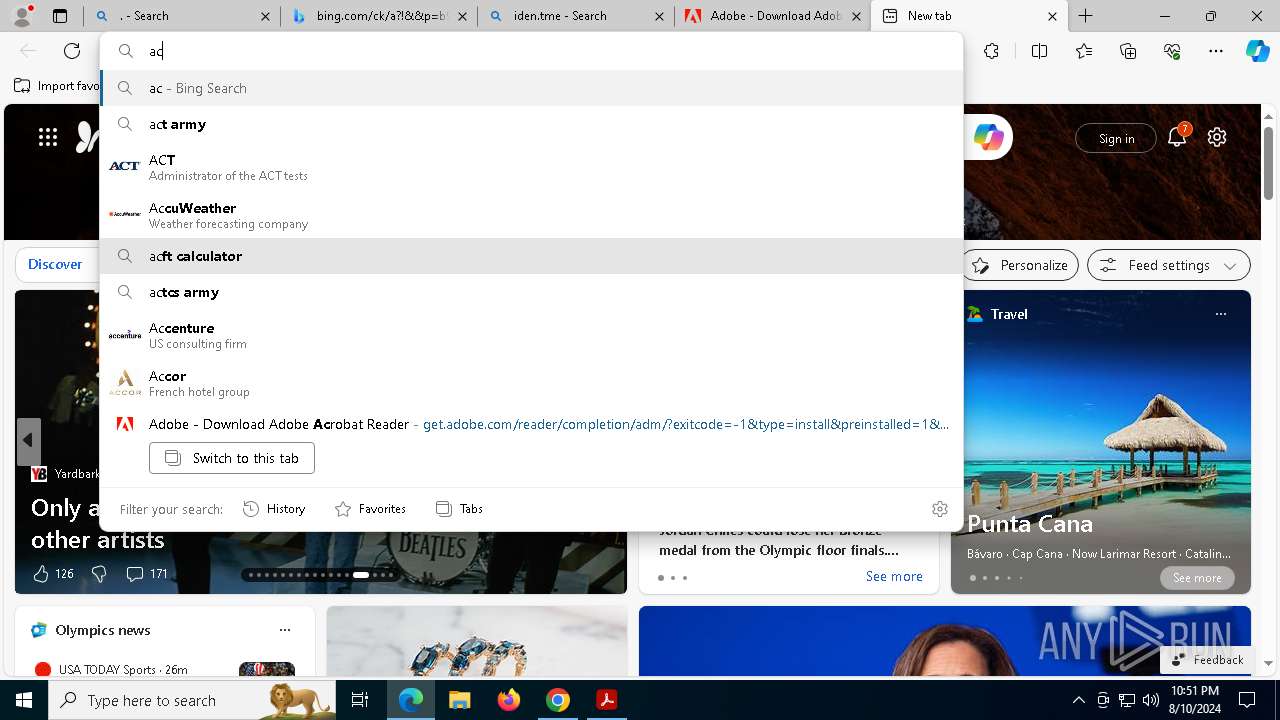Open the tab actions menu icon

(60, 16)
